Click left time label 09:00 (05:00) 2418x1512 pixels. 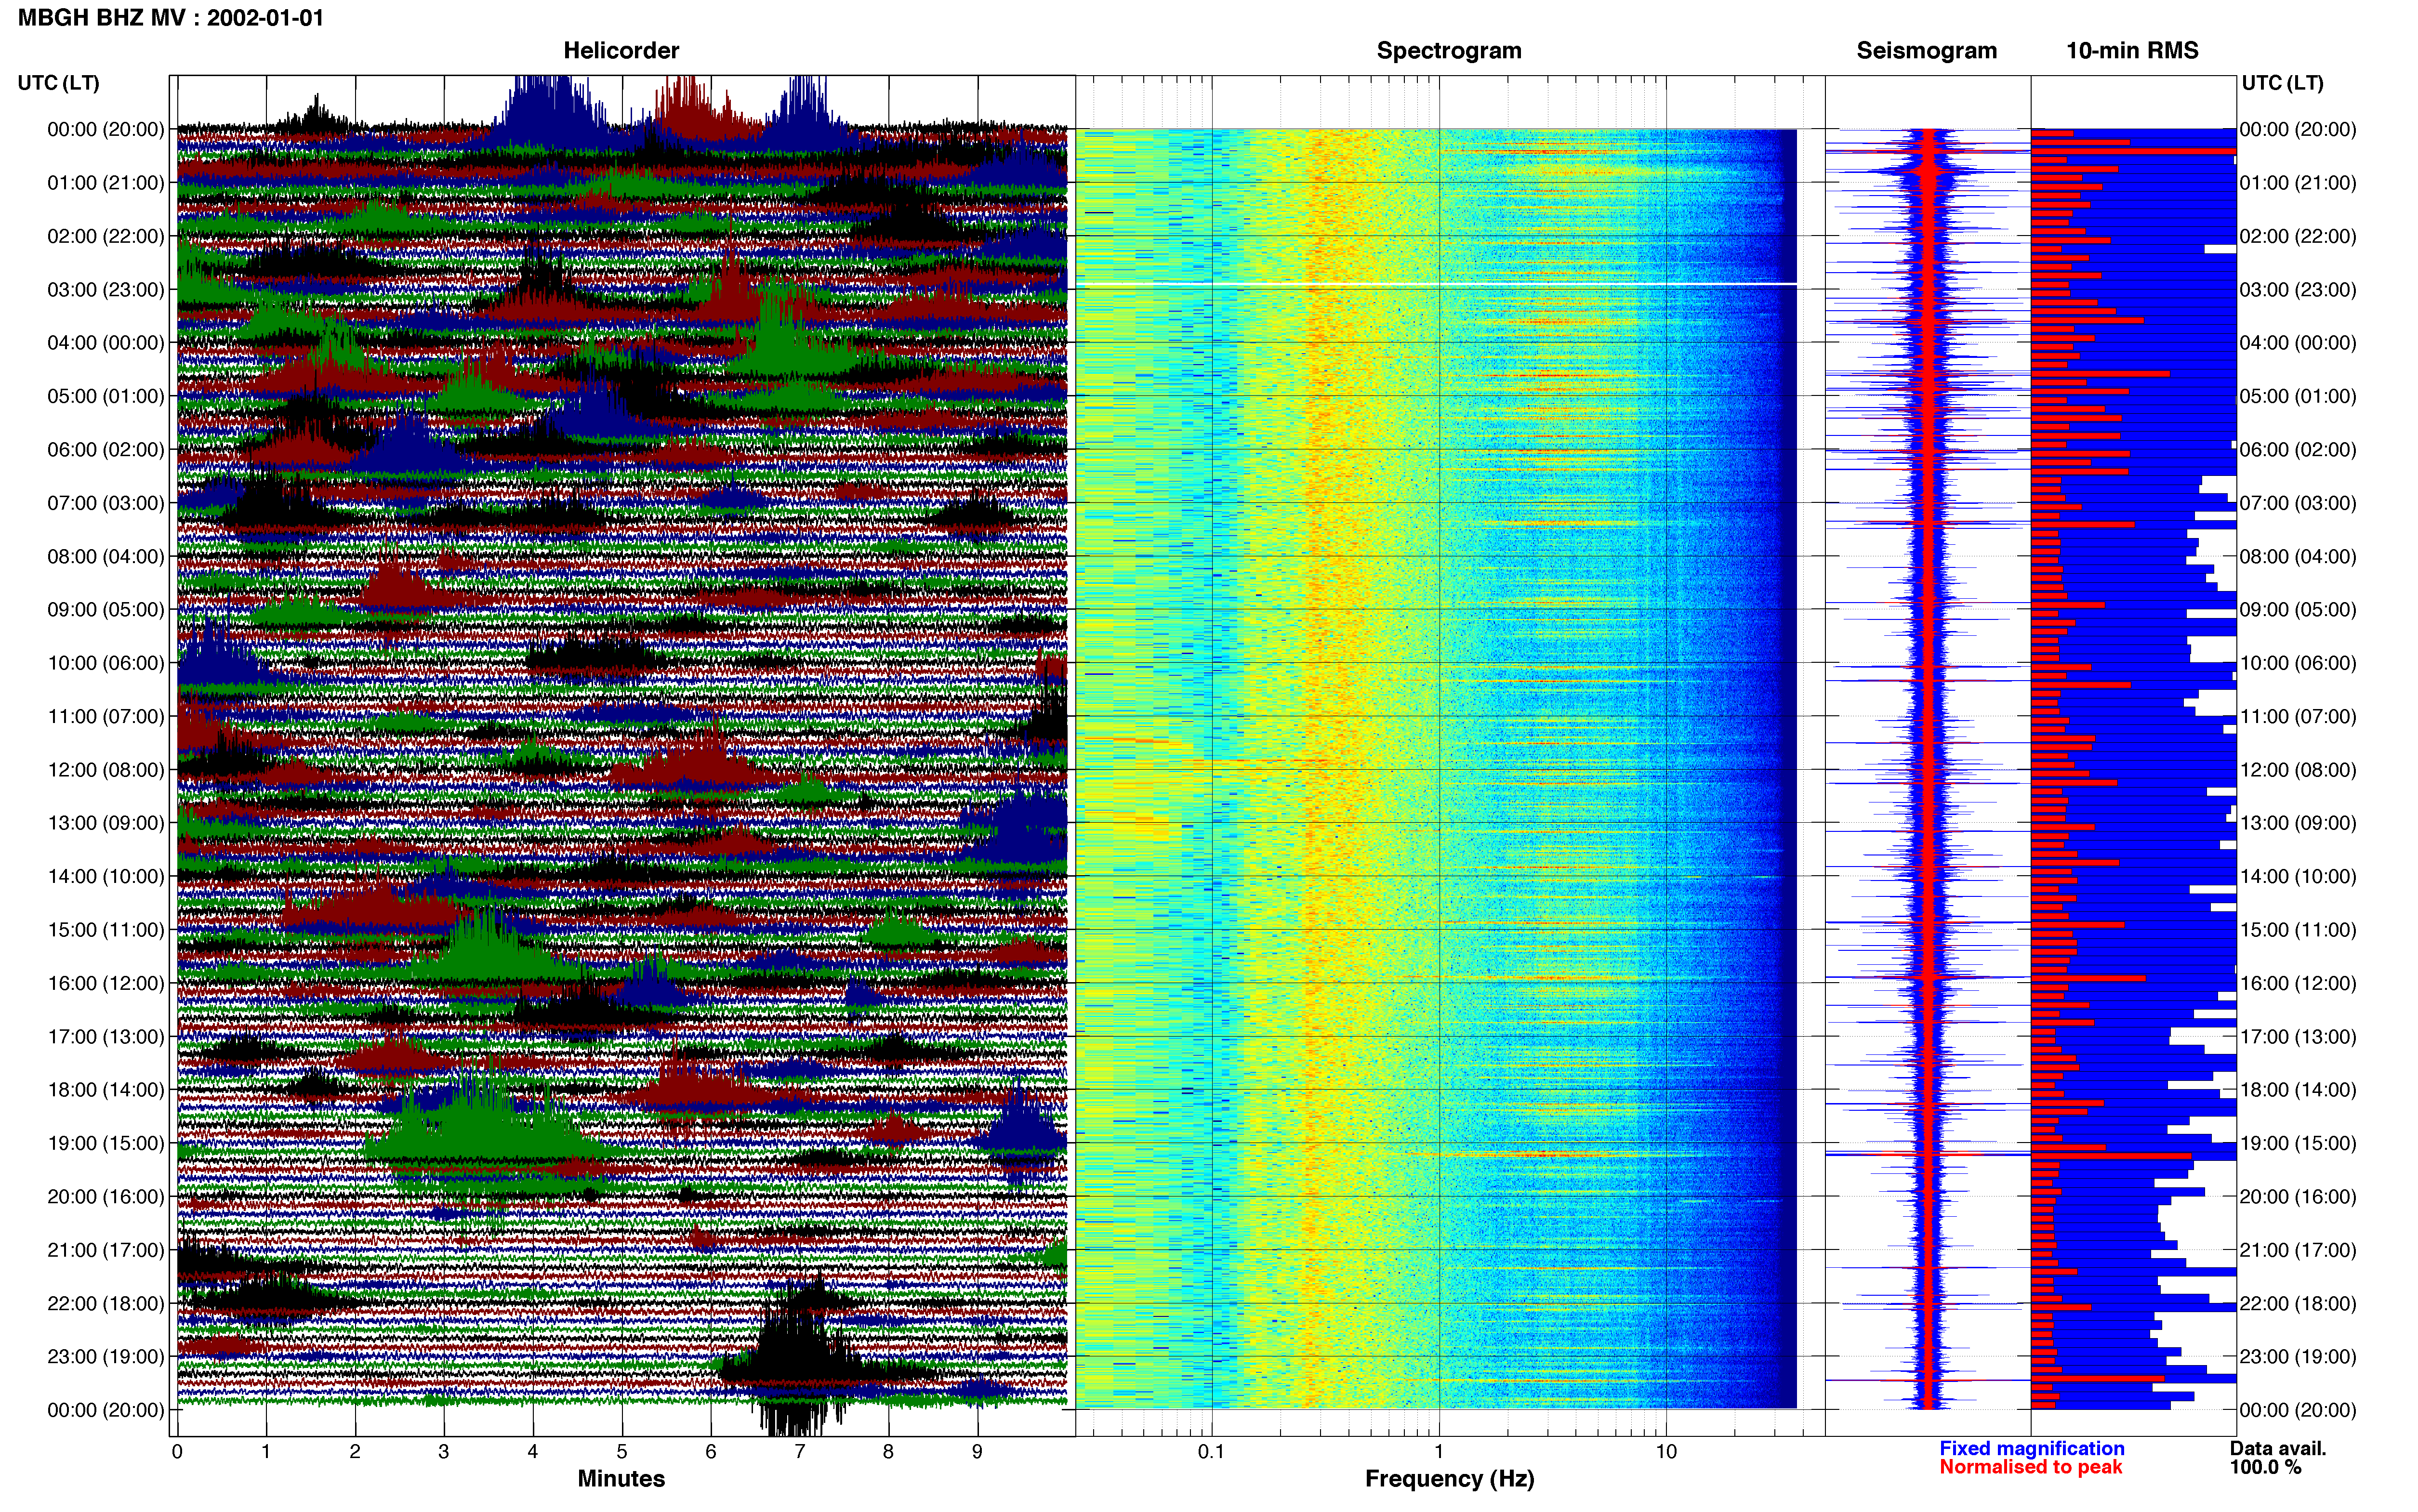pos(105,610)
